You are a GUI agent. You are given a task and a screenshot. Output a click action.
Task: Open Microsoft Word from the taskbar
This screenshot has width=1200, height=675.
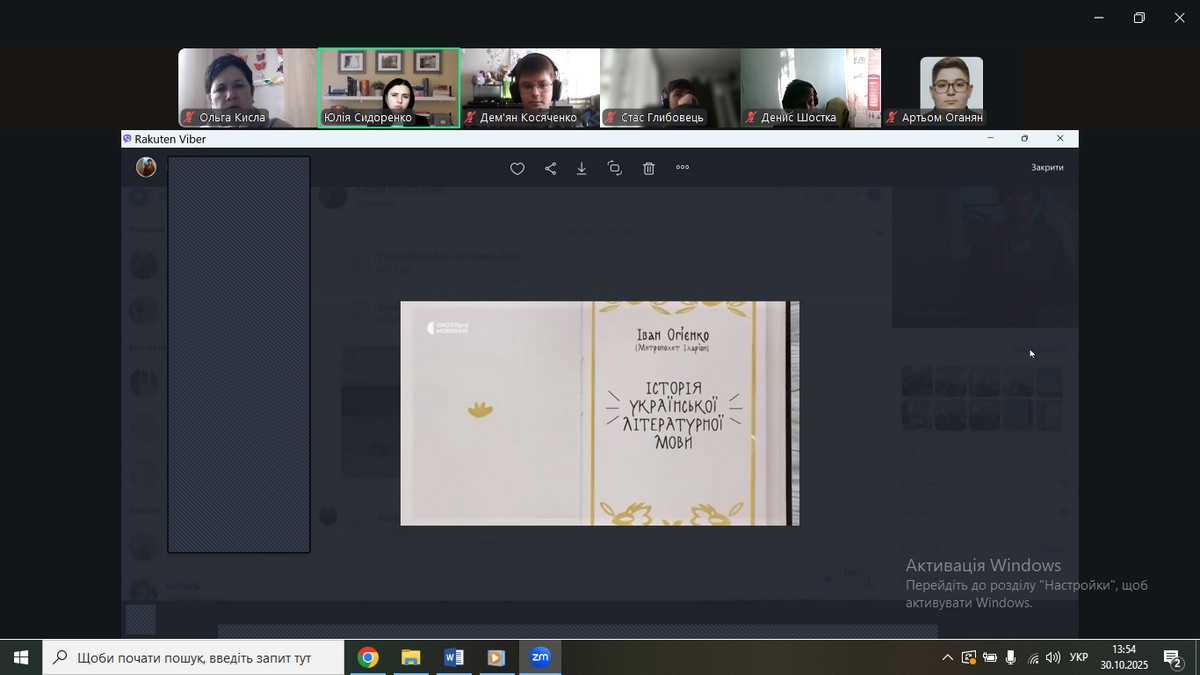tap(453, 657)
